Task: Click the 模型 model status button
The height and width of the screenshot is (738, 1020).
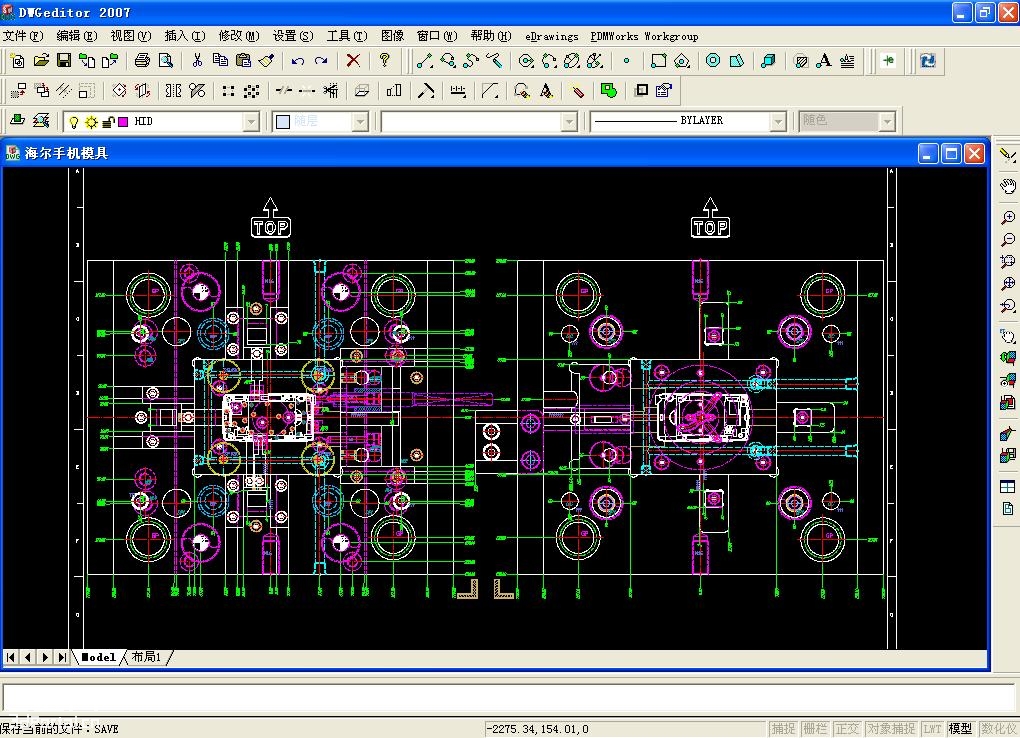Action: coord(960,729)
